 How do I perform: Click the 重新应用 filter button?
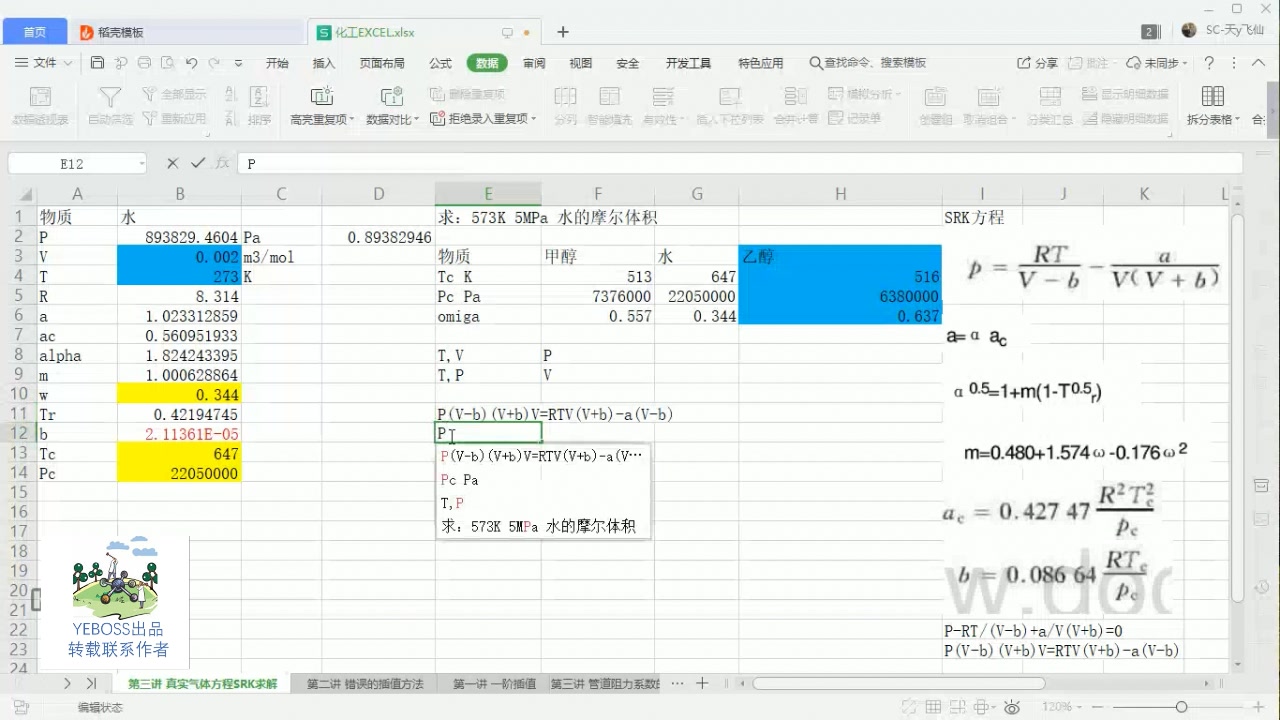click(174, 118)
